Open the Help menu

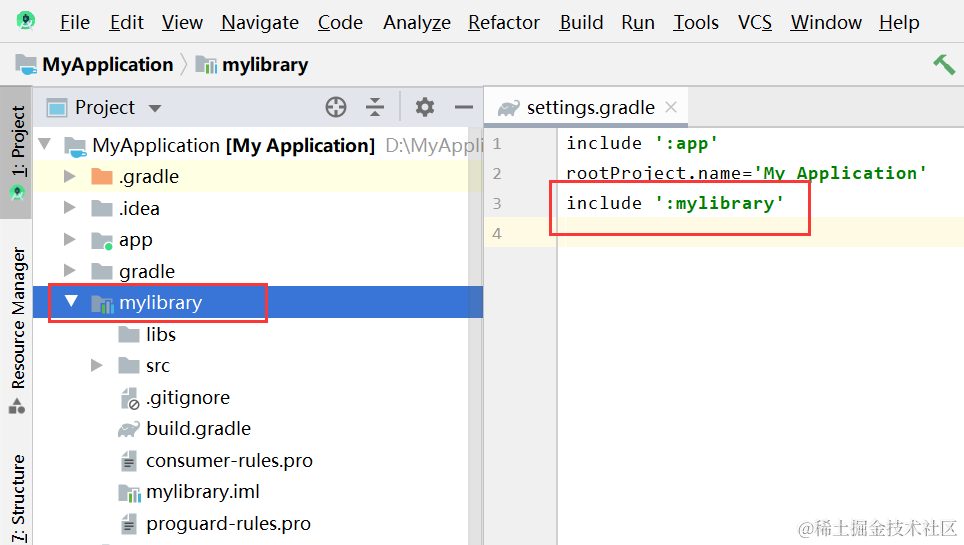(899, 23)
